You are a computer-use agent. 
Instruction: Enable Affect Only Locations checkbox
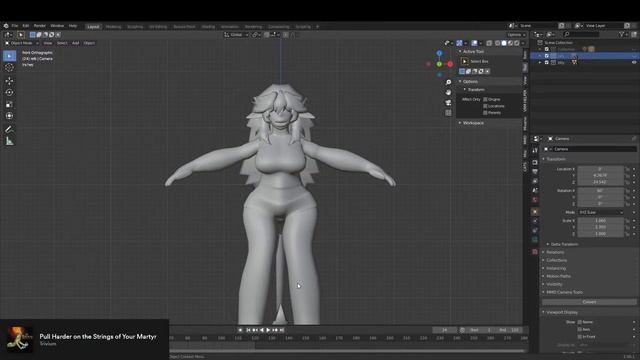pyautogui.click(x=485, y=106)
